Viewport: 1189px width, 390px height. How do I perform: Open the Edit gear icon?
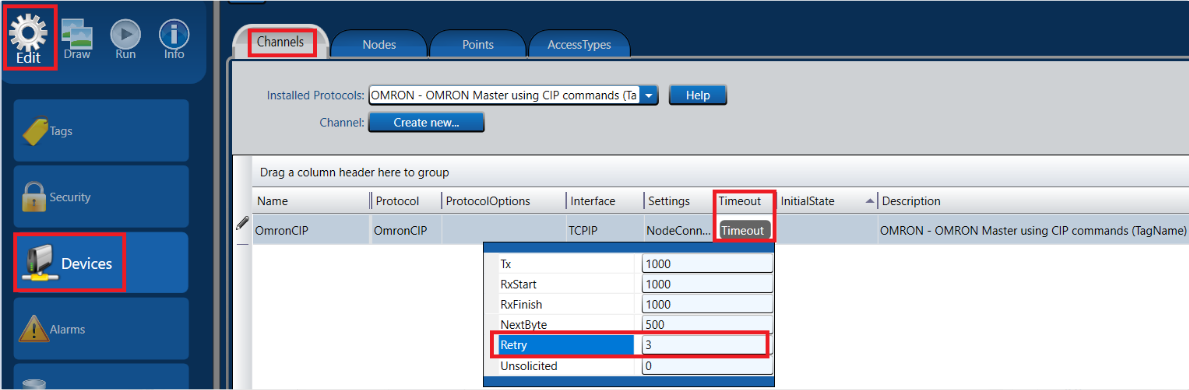click(x=30, y=36)
